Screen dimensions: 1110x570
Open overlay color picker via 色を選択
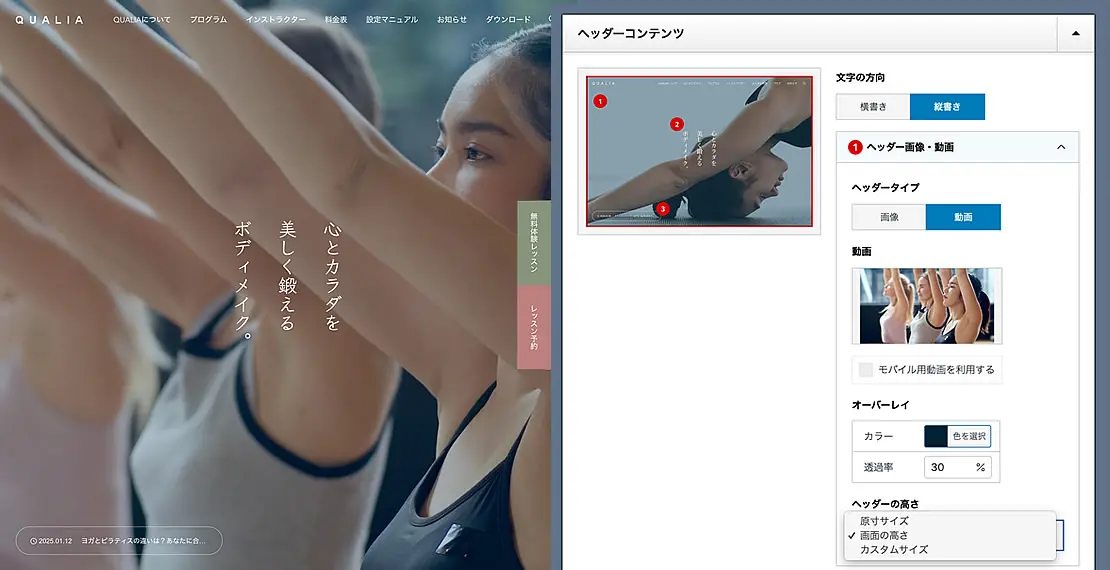[968, 436]
